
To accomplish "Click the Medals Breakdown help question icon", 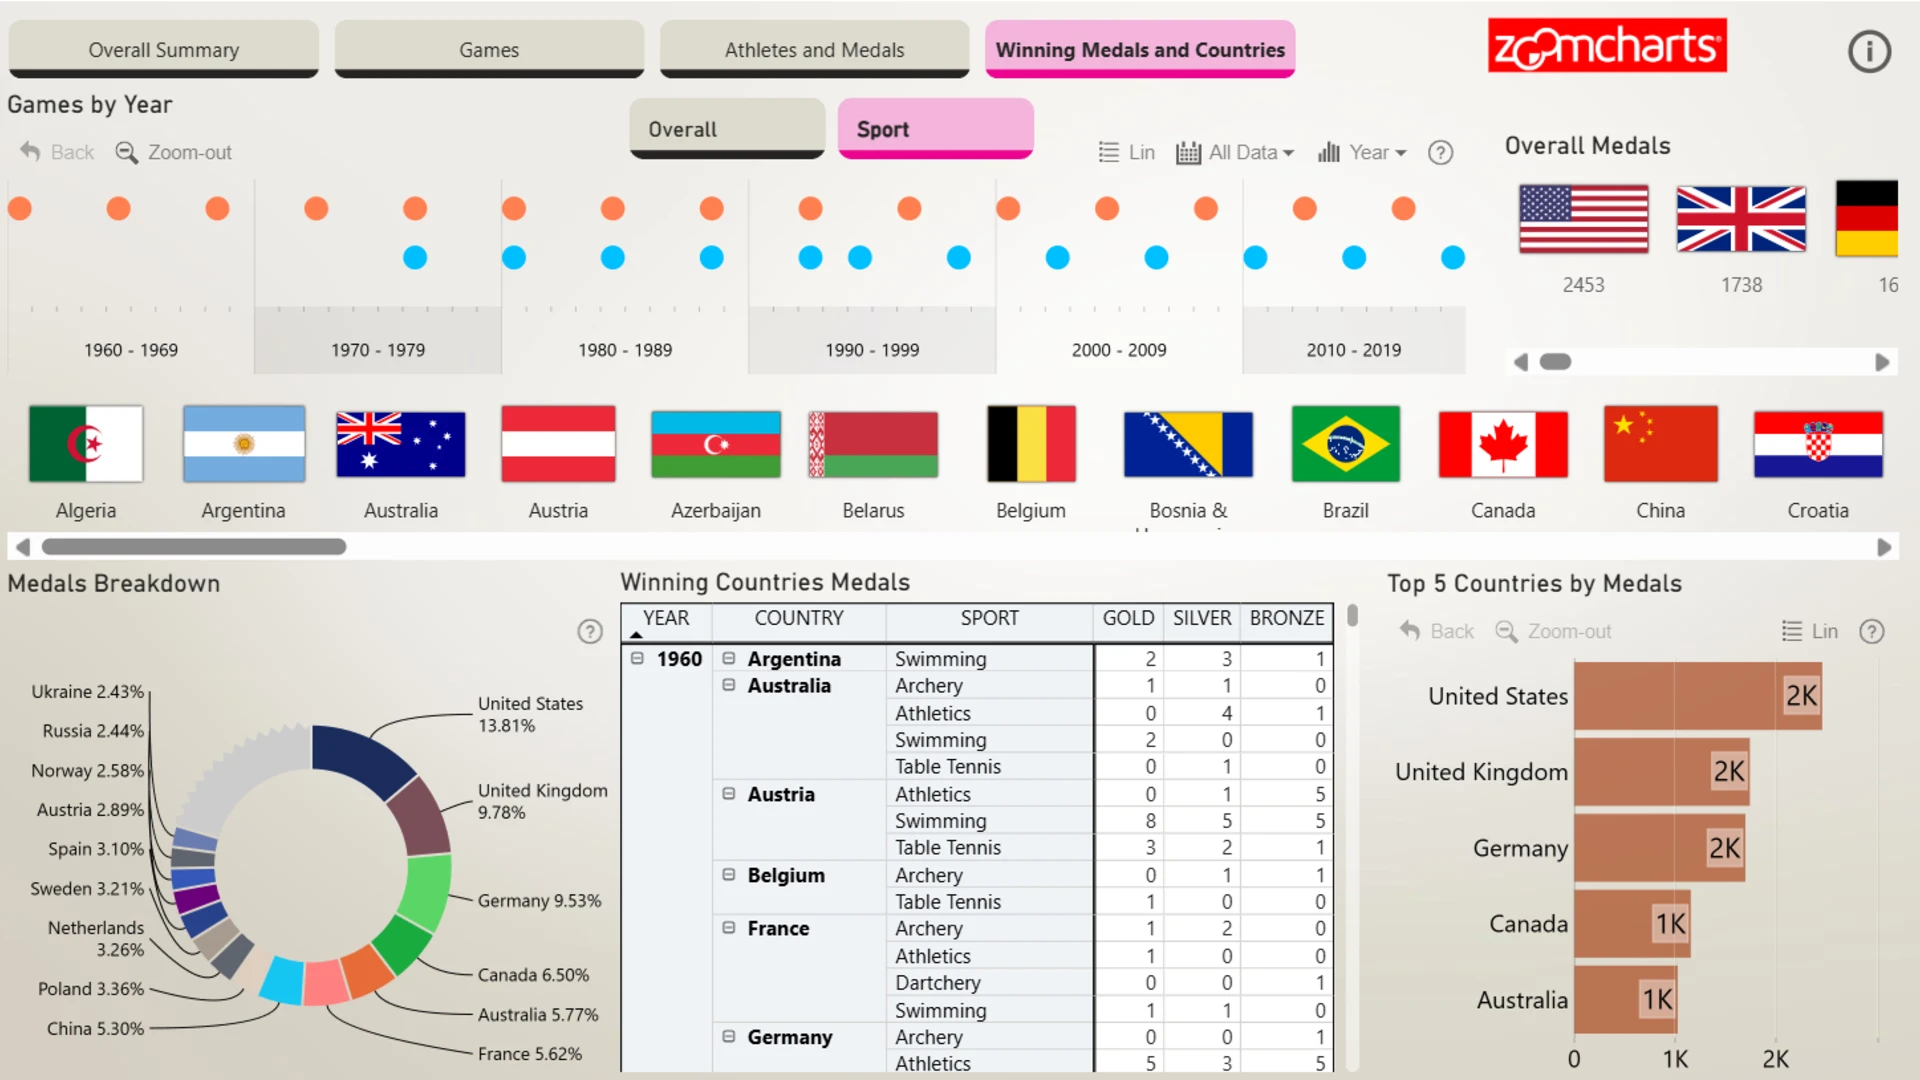I will (590, 631).
